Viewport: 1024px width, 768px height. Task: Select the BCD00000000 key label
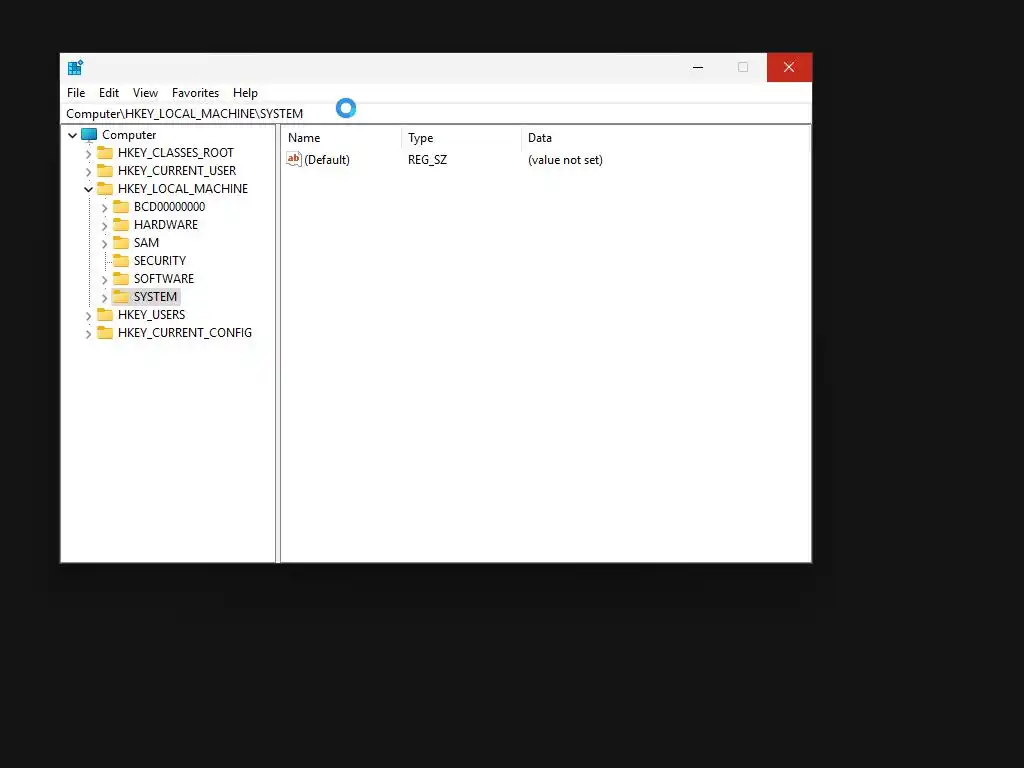(x=169, y=206)
